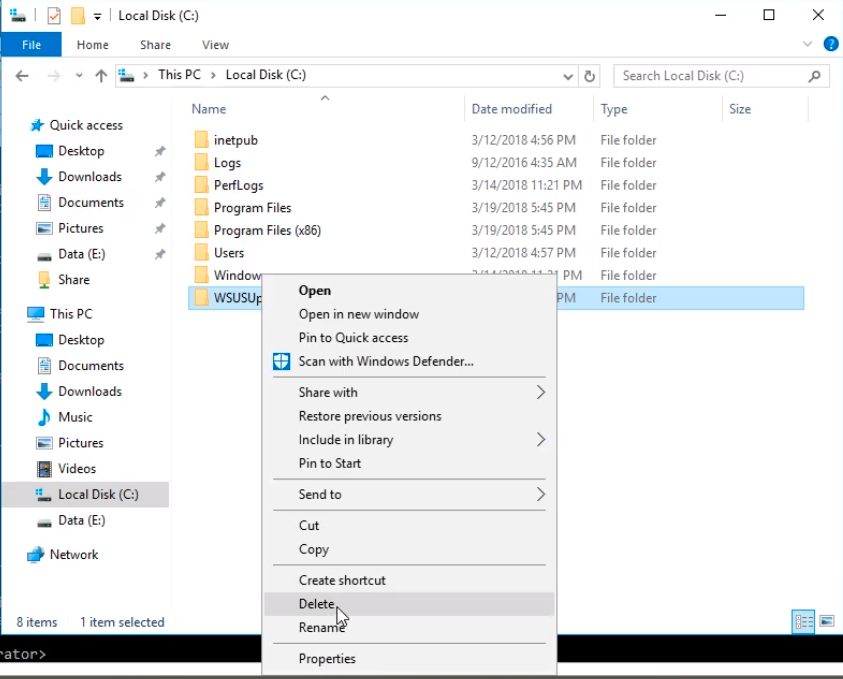Image resolution: width=843 pixels, height=679 pixels.
Task: Click the New folder icon in title bar
Action: click(x=77, y=16)
